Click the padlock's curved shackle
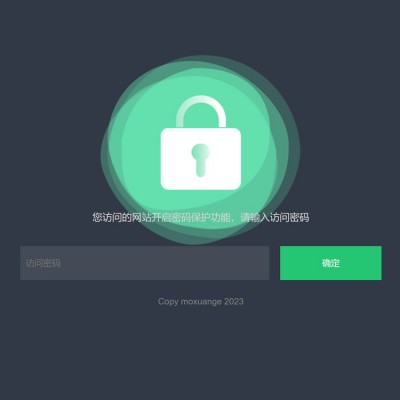The height and width of the screenshot is (400, 400). pyautogui.click(x=201, y=111)
